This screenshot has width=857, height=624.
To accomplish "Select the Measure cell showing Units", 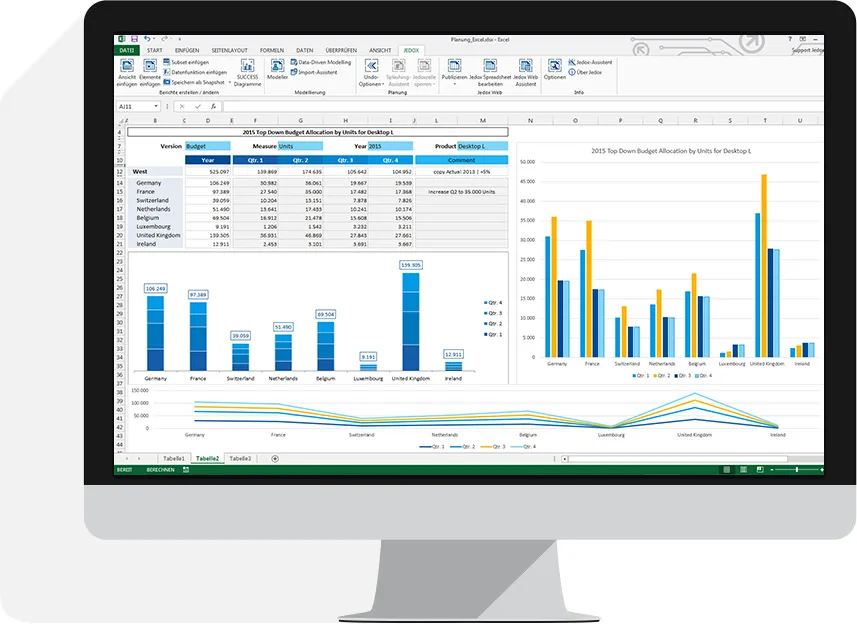I will pos(301,146).
